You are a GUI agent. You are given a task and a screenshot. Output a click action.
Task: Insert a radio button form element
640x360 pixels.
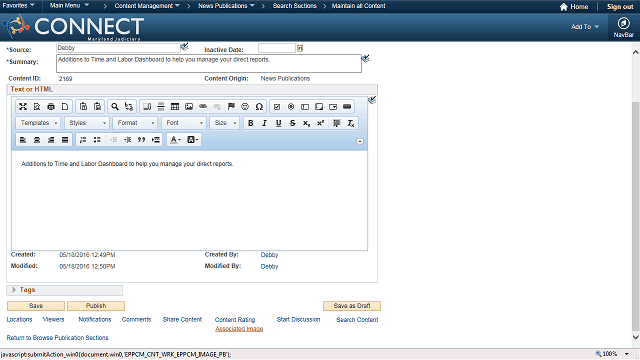pyautogui.click(x=291, y=107)
